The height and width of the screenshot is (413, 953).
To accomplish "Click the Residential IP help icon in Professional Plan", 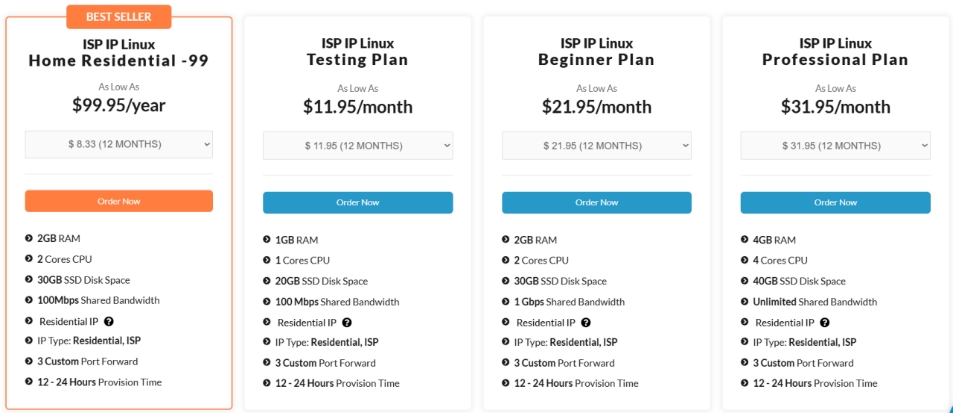I will tap(825, 323).
